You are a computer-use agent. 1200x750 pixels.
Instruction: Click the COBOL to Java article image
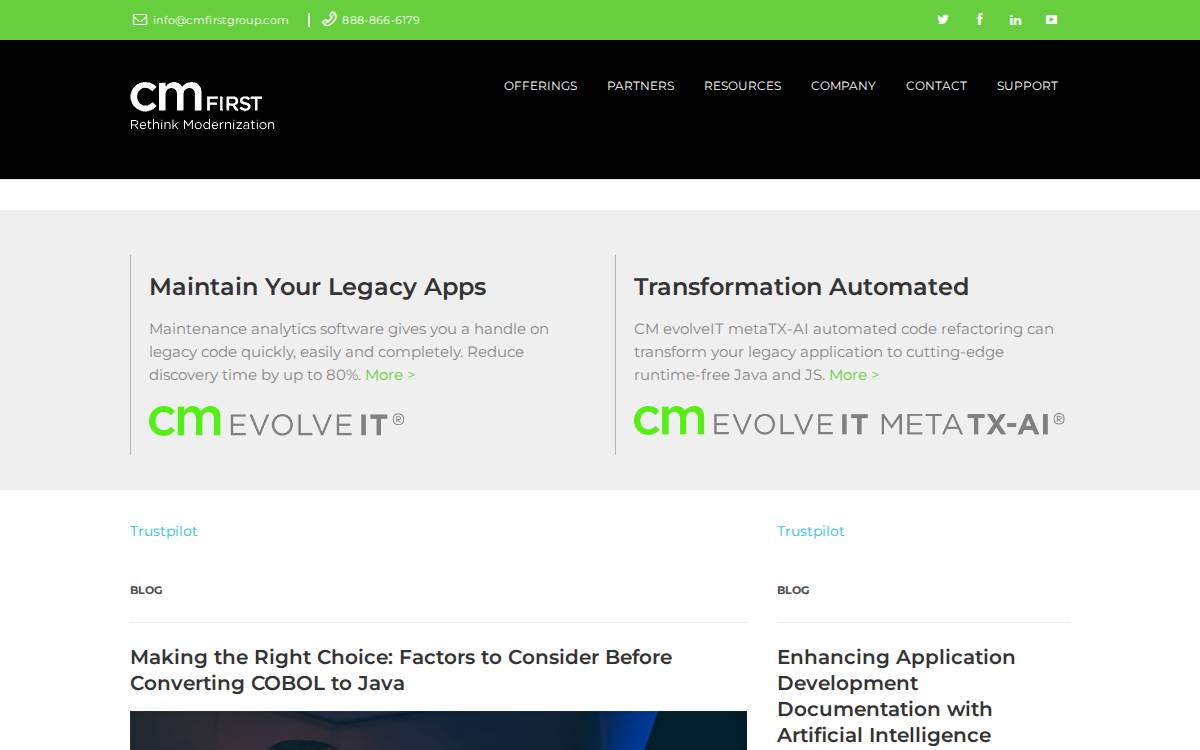pos(438,730)
